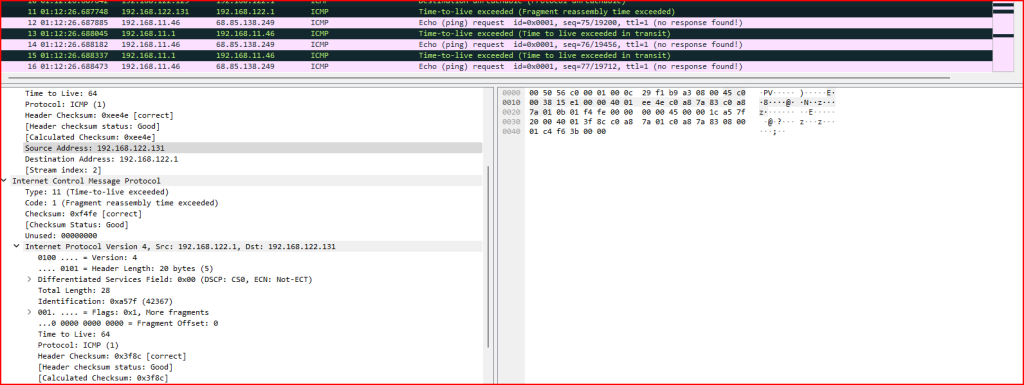The width and height of the screenshot is (1024, 385).
Task: Select packet 14 echo request seq=76/19456
Action: 495,44
